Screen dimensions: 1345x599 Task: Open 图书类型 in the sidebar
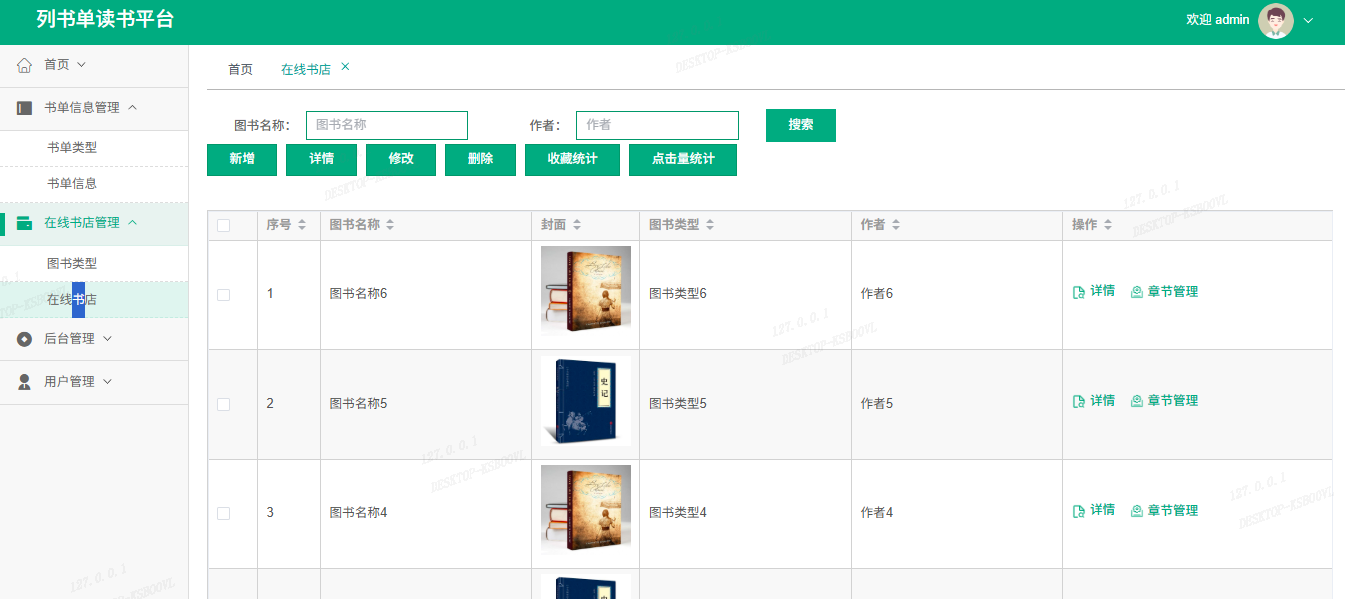[72, 264]
